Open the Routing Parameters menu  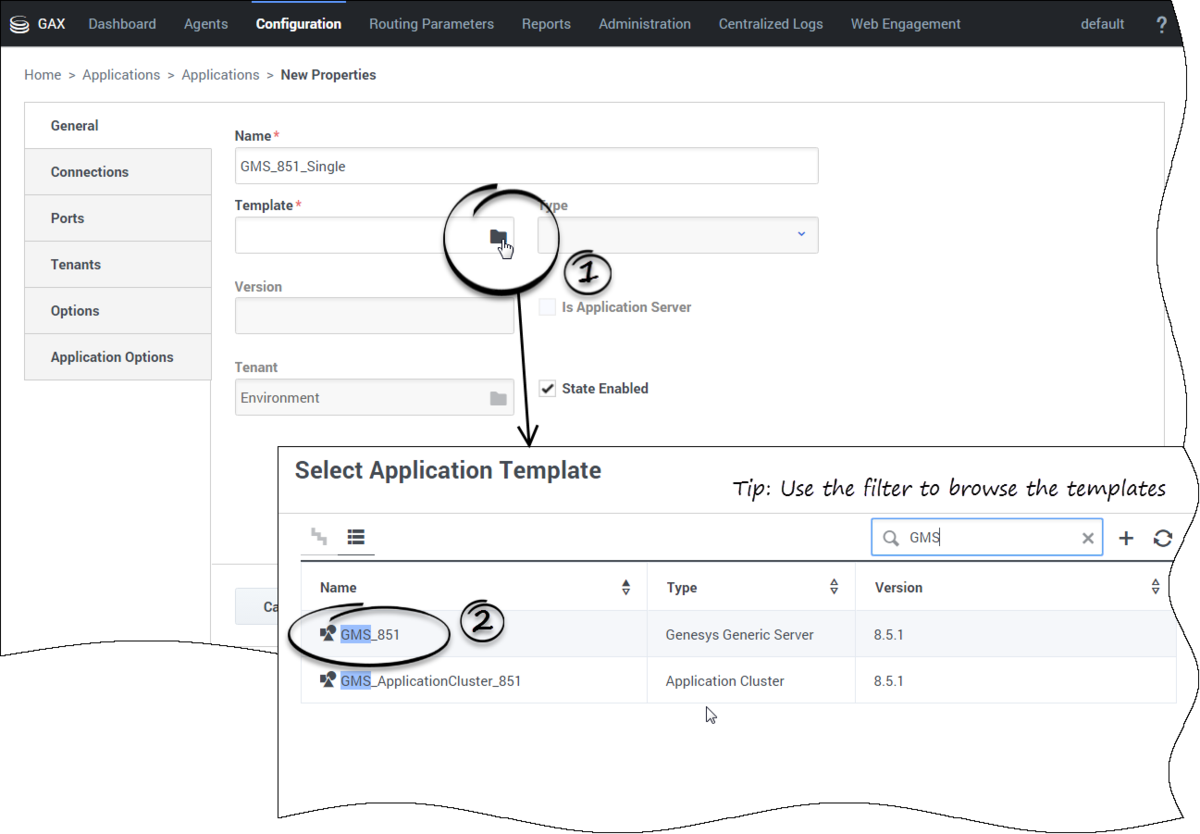tap(431, 24)
